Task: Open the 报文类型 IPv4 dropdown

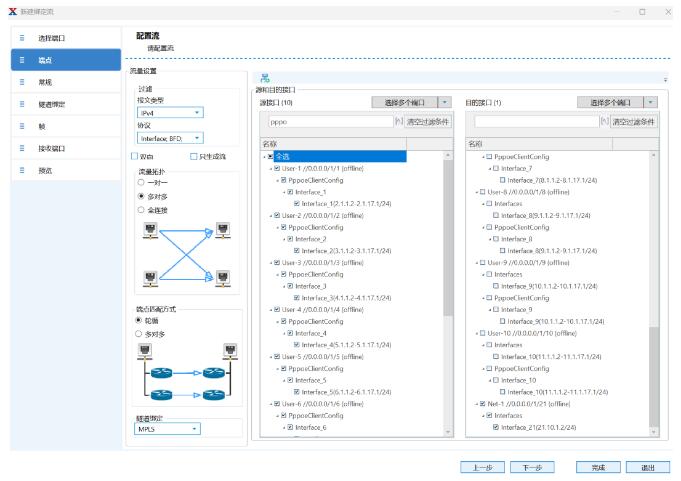Action: (x=169, y=113)
